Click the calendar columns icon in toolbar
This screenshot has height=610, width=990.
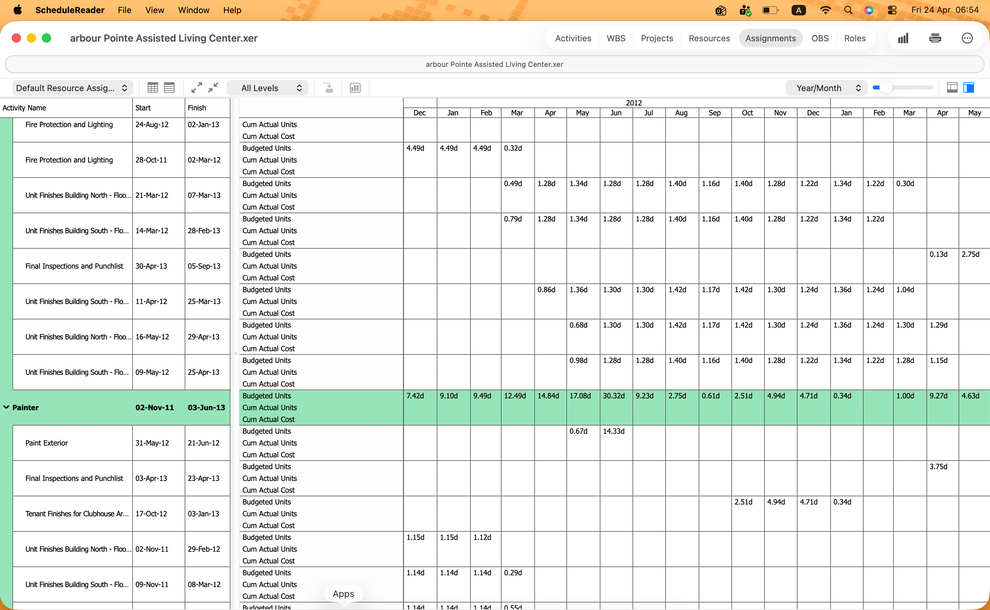(355, 88)
